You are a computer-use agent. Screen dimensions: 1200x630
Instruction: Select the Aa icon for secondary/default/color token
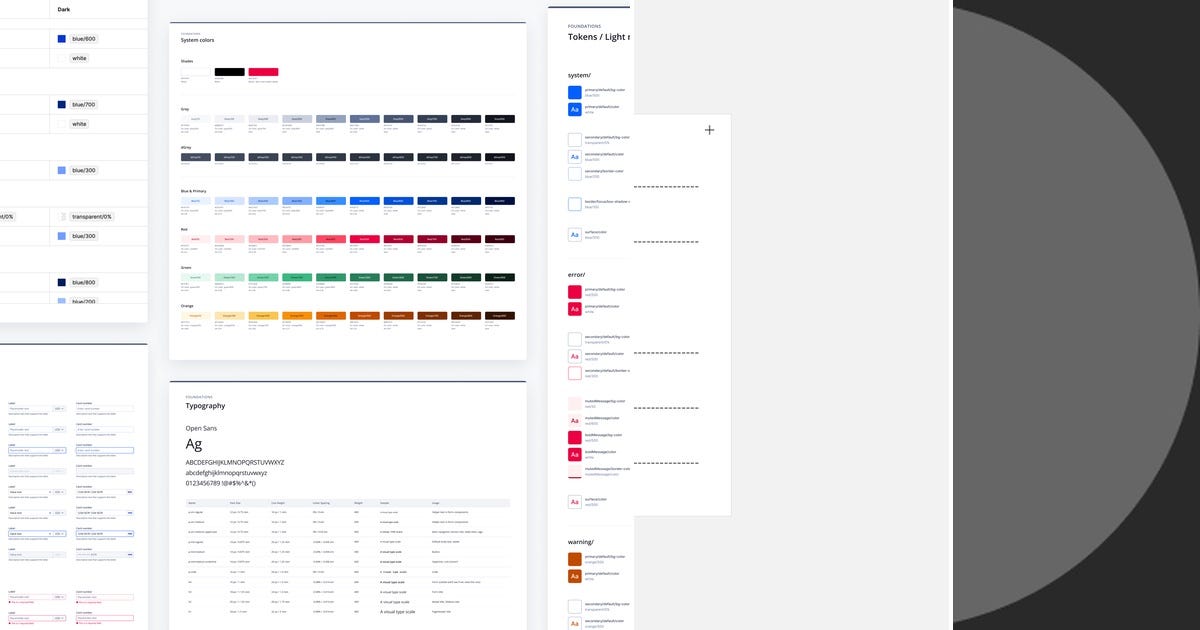[x=575, y=155]
